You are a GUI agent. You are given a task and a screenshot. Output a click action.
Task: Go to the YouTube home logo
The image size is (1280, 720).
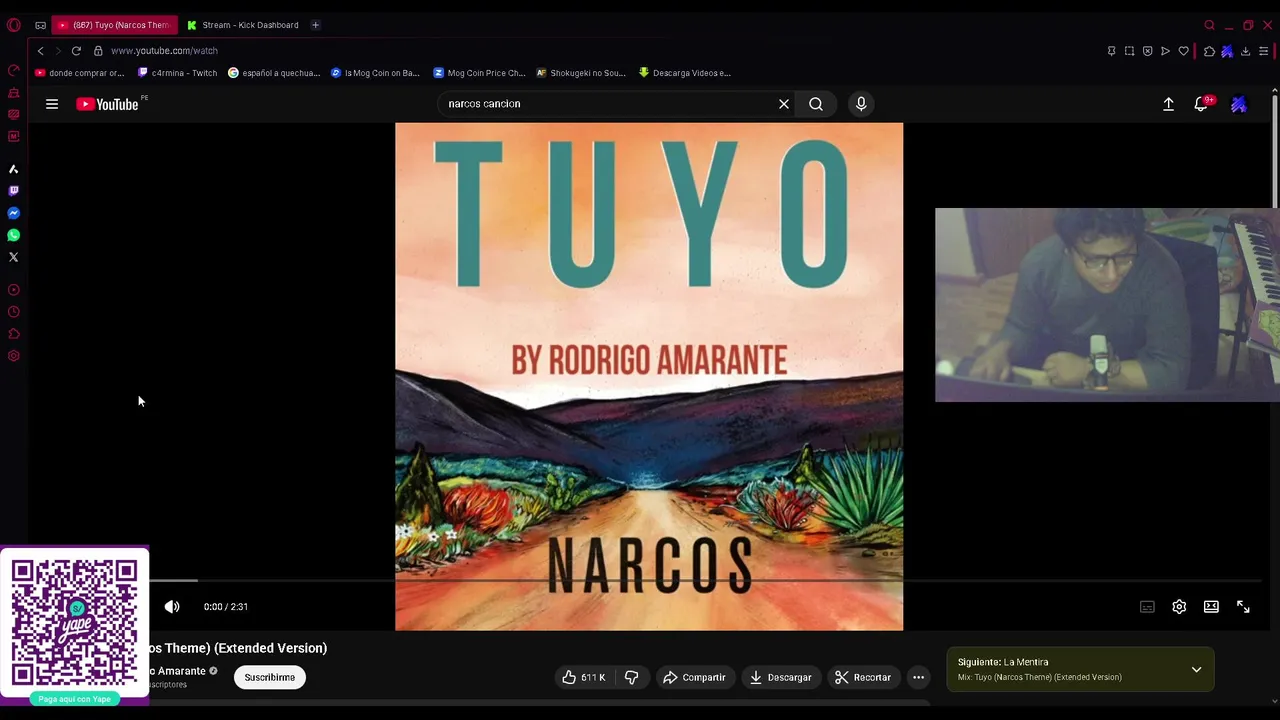pyautogui.click(x=107, y=104)
